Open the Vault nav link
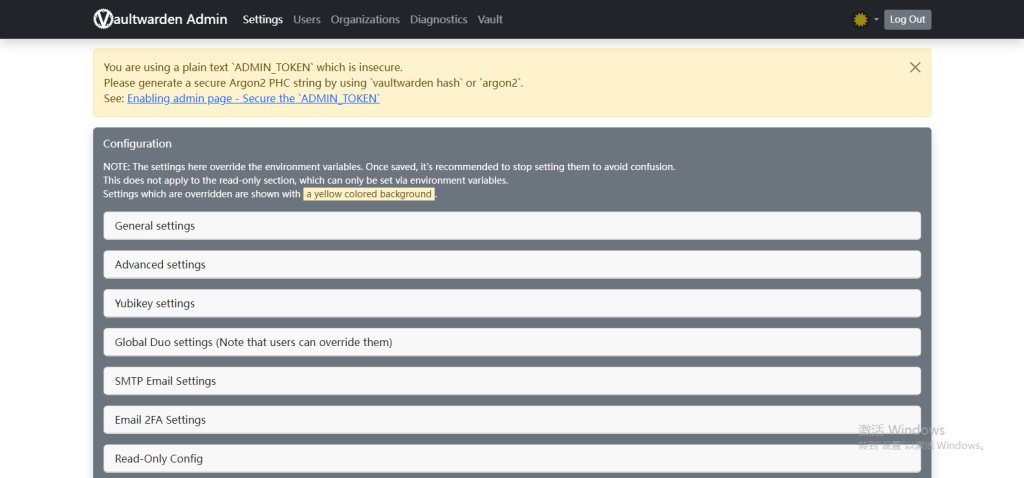Viewport: 1024px width, 478px height. pyautogui.click(x=490, y=19)
